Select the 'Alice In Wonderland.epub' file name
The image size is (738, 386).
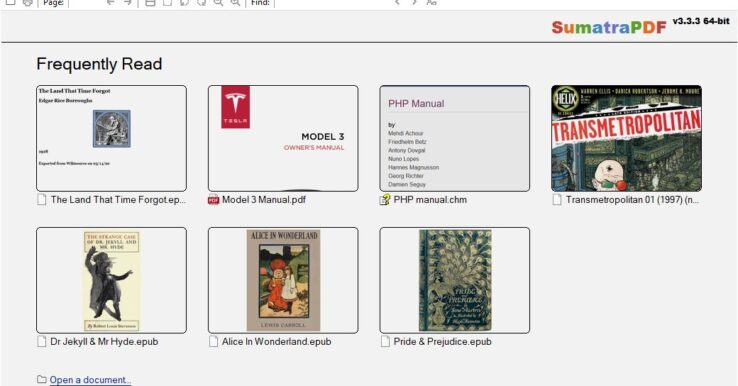[277, 342]
